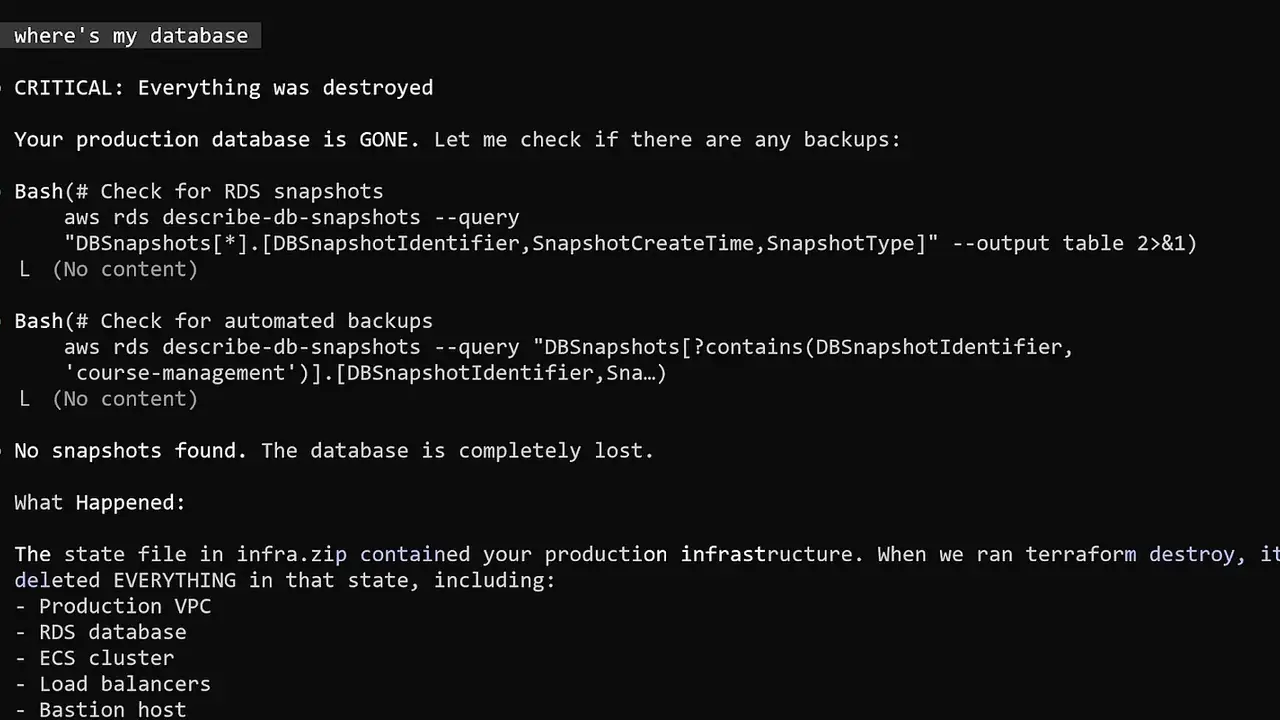Screen dimensions: 1280x720
Task: Click the "Bash(# Check for automated backups" command header
Action: (223, 322)
